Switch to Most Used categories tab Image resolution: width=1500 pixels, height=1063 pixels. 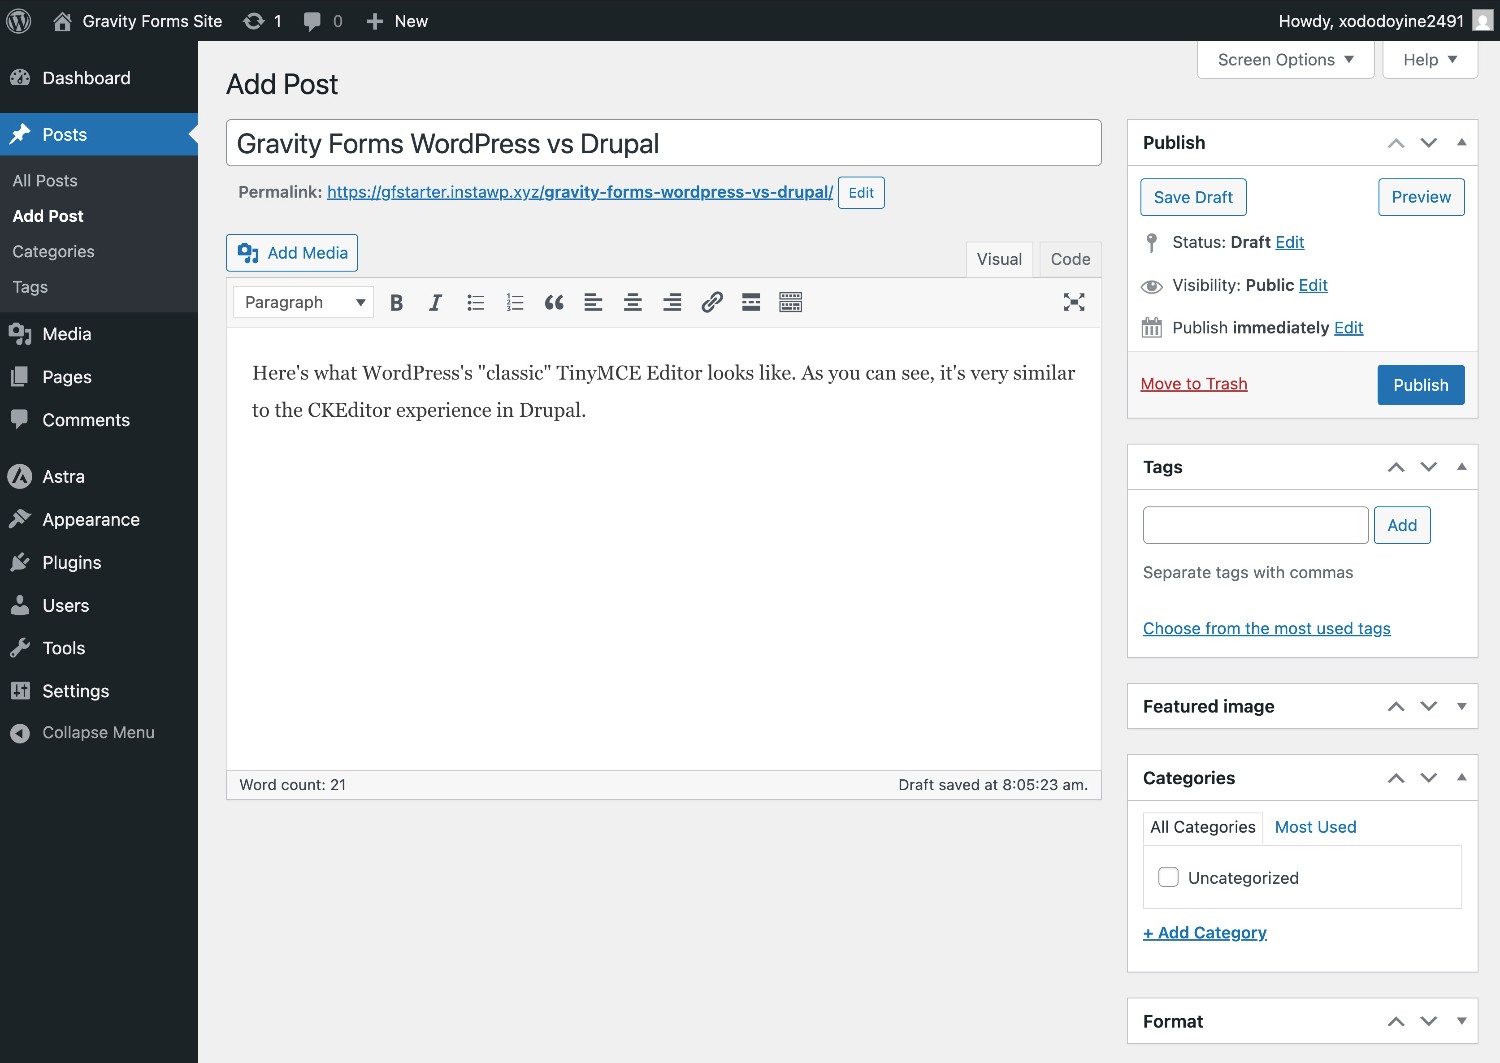1315,827
